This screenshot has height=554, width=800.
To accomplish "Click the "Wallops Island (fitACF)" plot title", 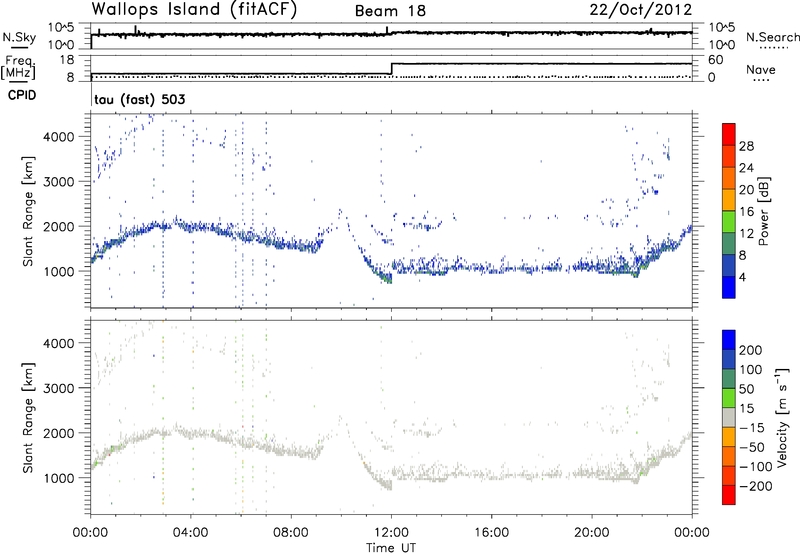I will [x=194, y=9].
